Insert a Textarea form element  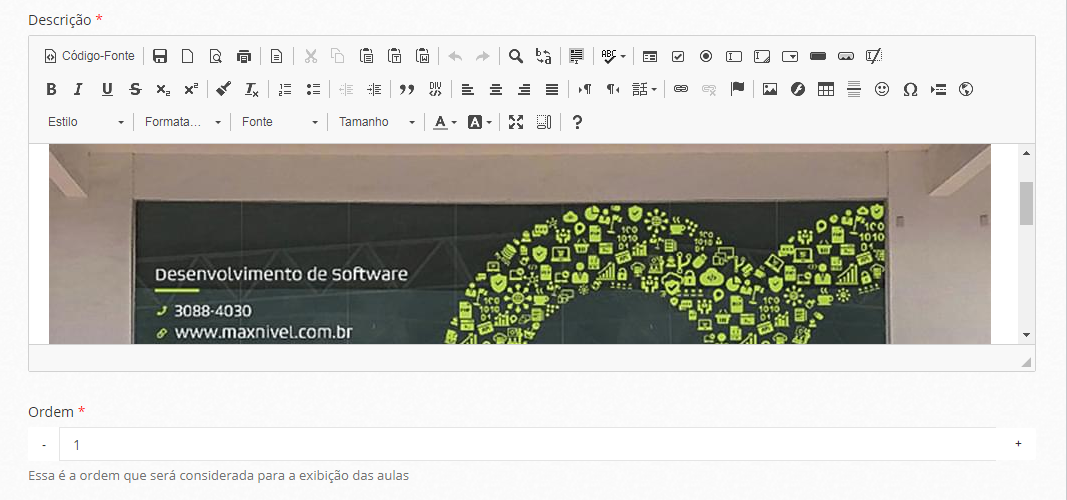click(761, 56)
